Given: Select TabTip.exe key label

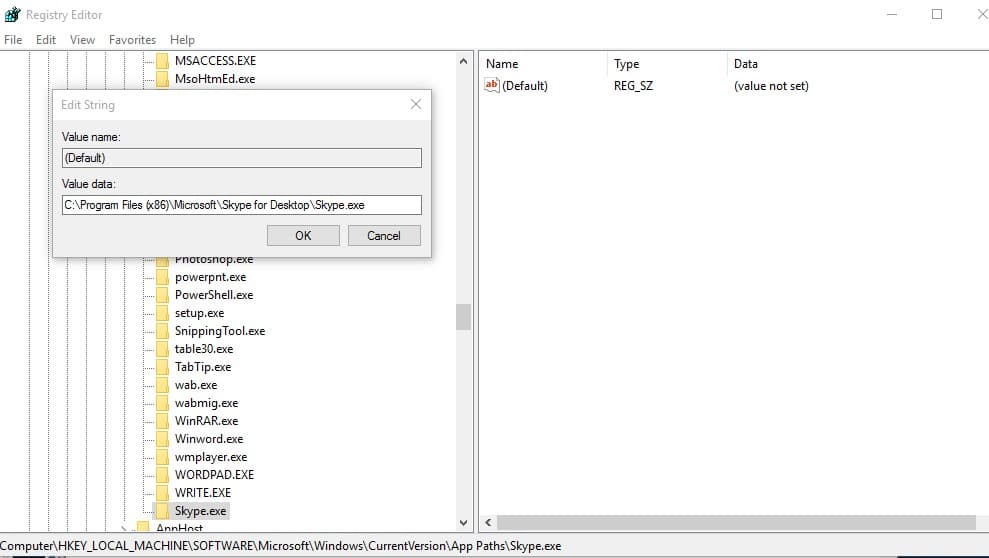Looking at the screenshot, I should pyautogui.click(x=203, y=367).
